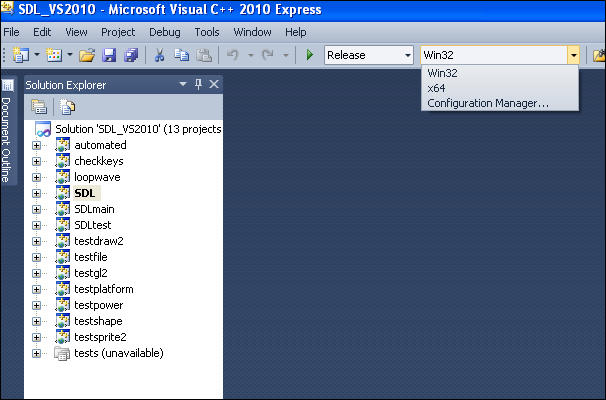The width and height of the screenshot is (606, 400).
Task: Expand the checkkeys project node
Action: pos(36,161)
